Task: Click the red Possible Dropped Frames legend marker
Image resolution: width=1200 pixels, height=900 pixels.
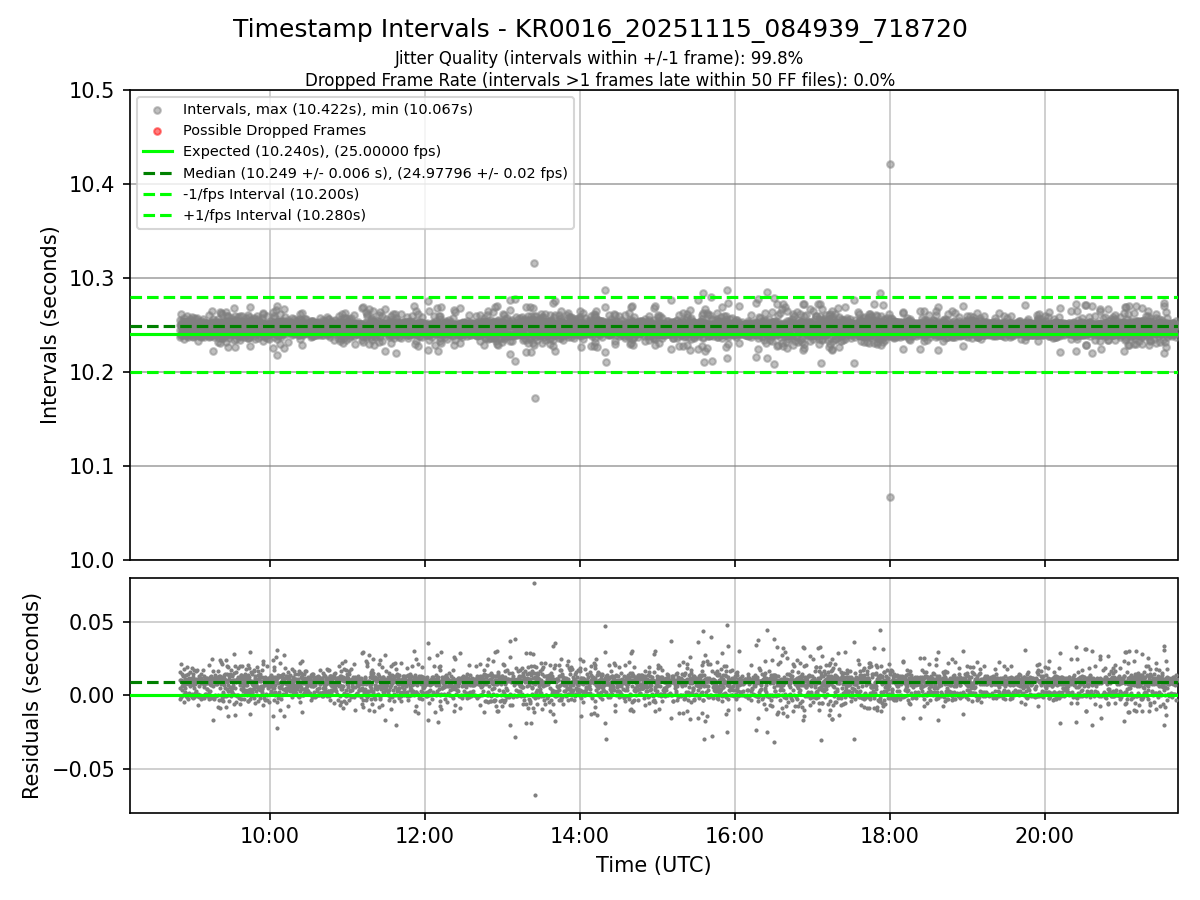Action: [x=157, y=131]
